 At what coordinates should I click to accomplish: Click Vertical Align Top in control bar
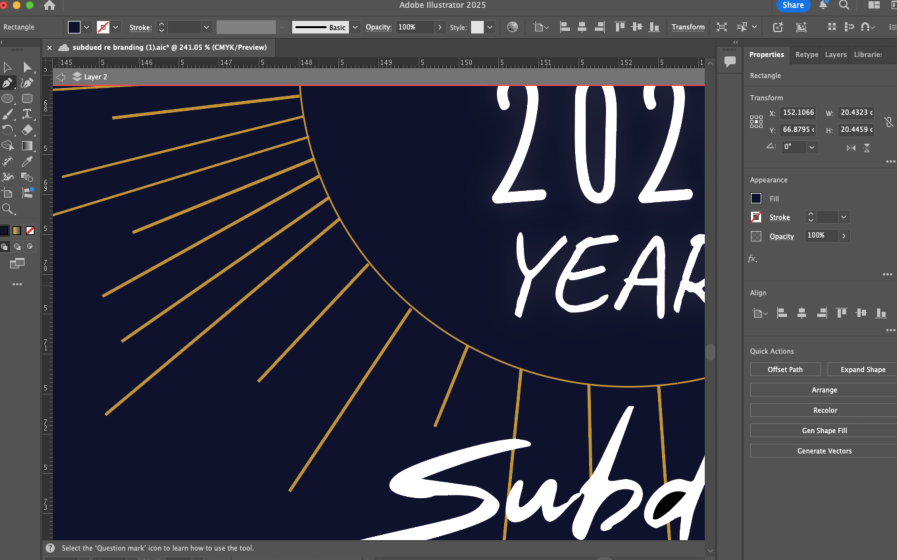tap(620, 27)
